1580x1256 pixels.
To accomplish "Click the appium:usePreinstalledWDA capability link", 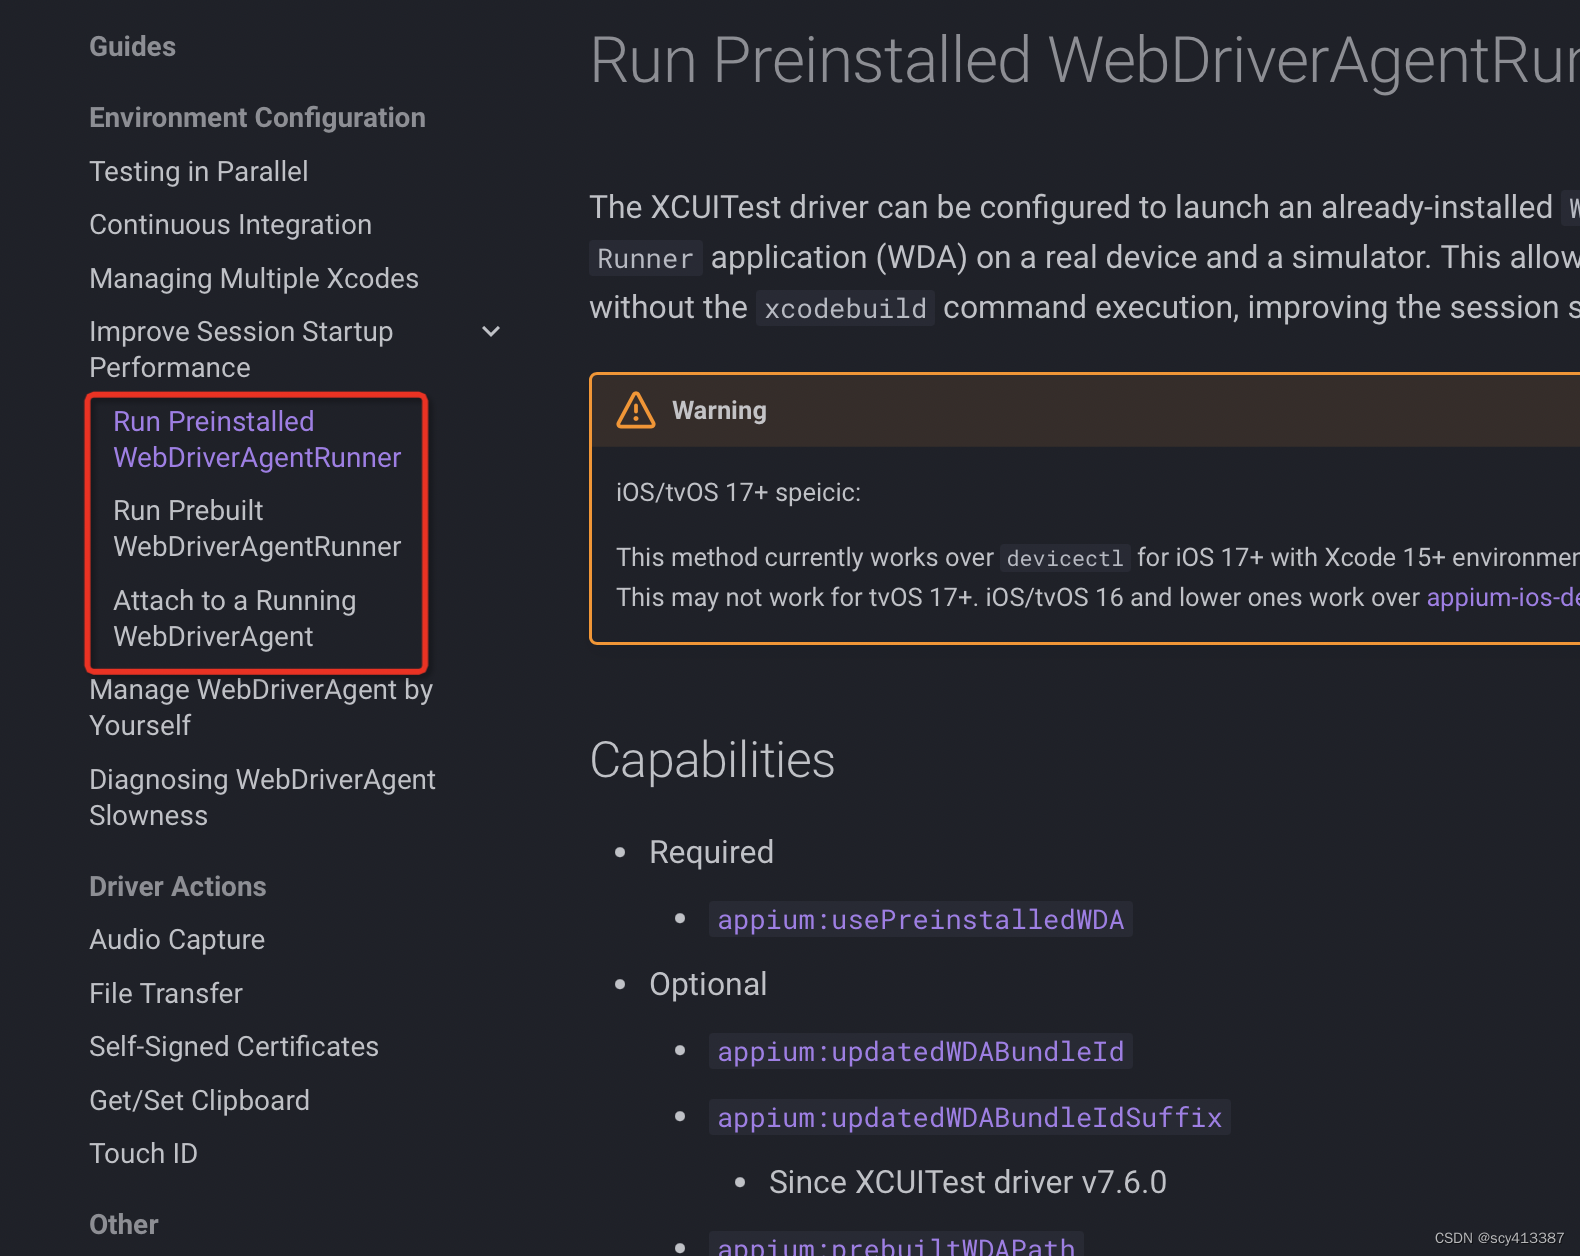I will point(921,919).
